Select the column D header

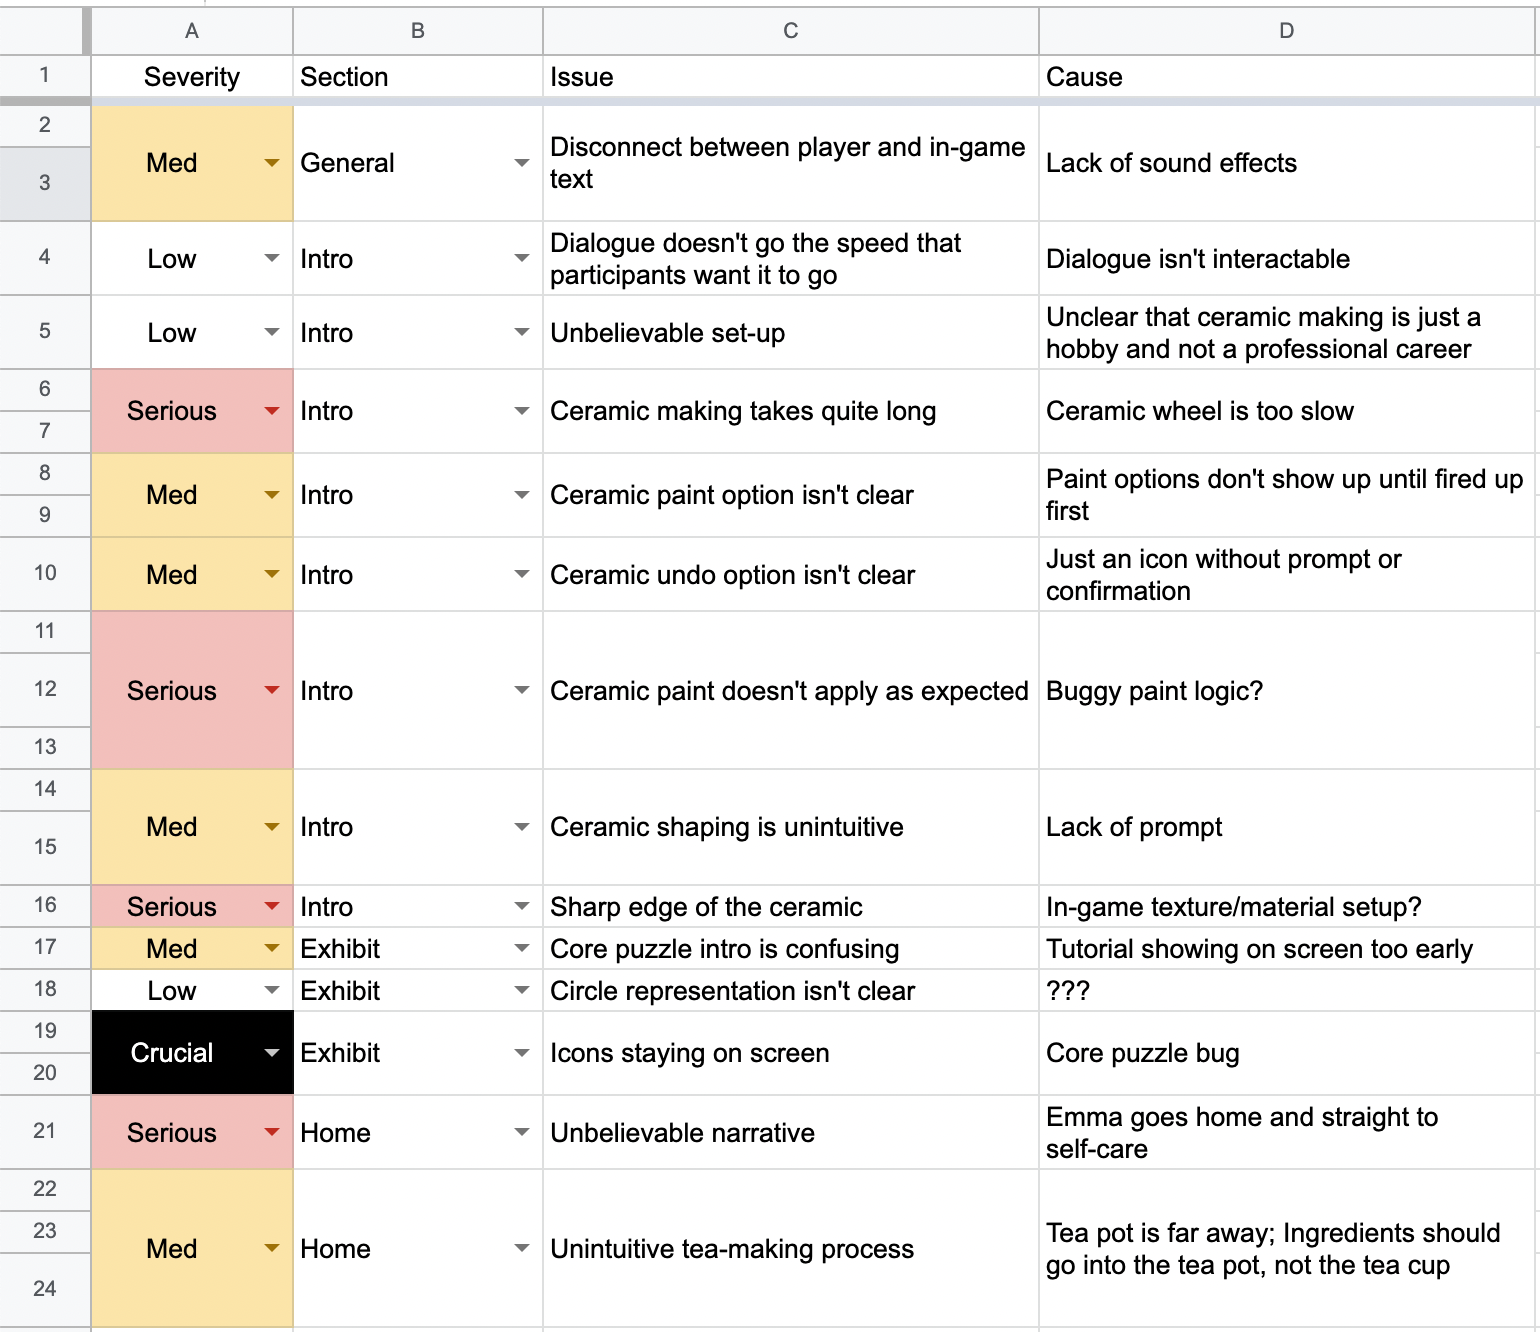tap(1287, 31)
